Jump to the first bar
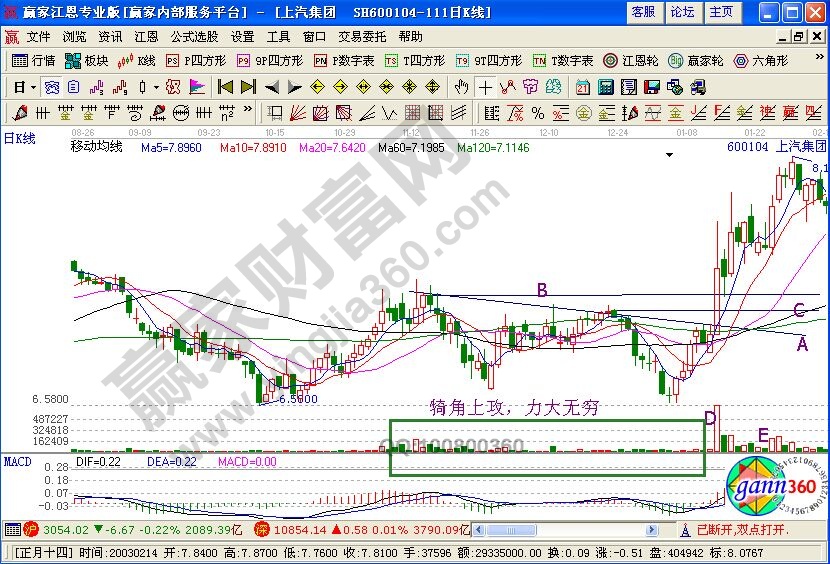830x564 pixels. [x=225, y=87]
